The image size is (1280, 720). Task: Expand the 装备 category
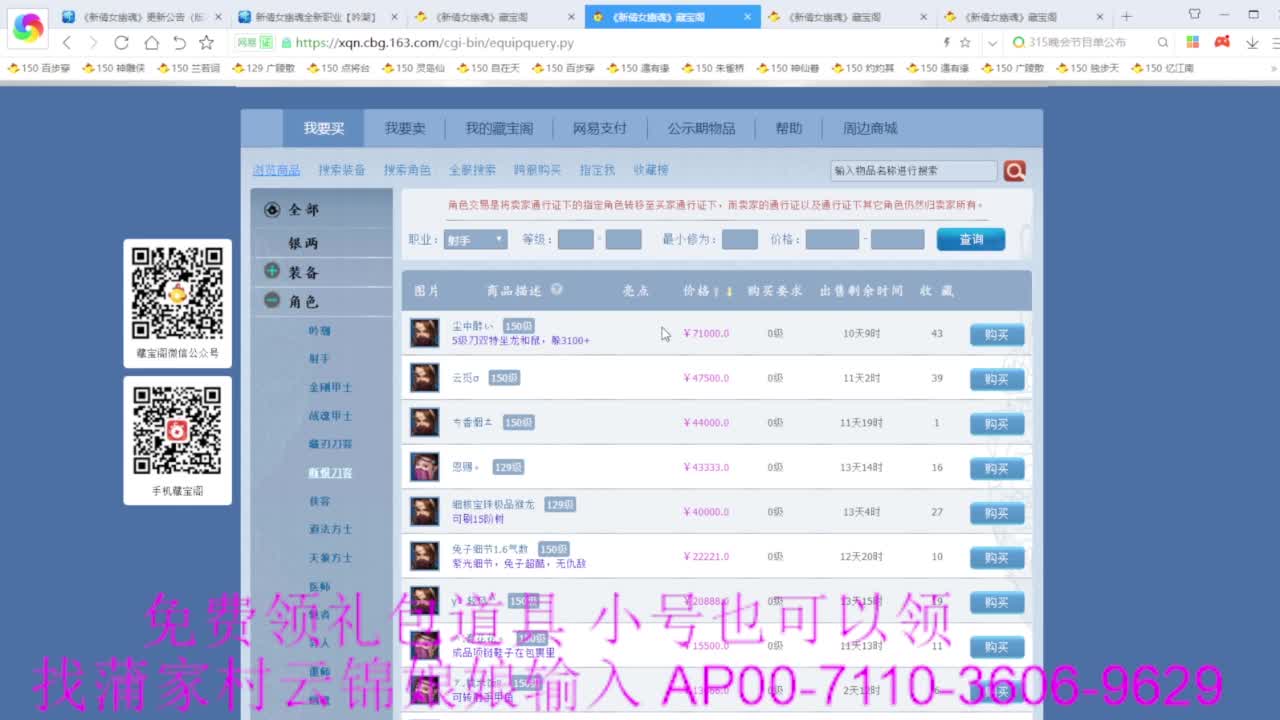tap(272, 271)
